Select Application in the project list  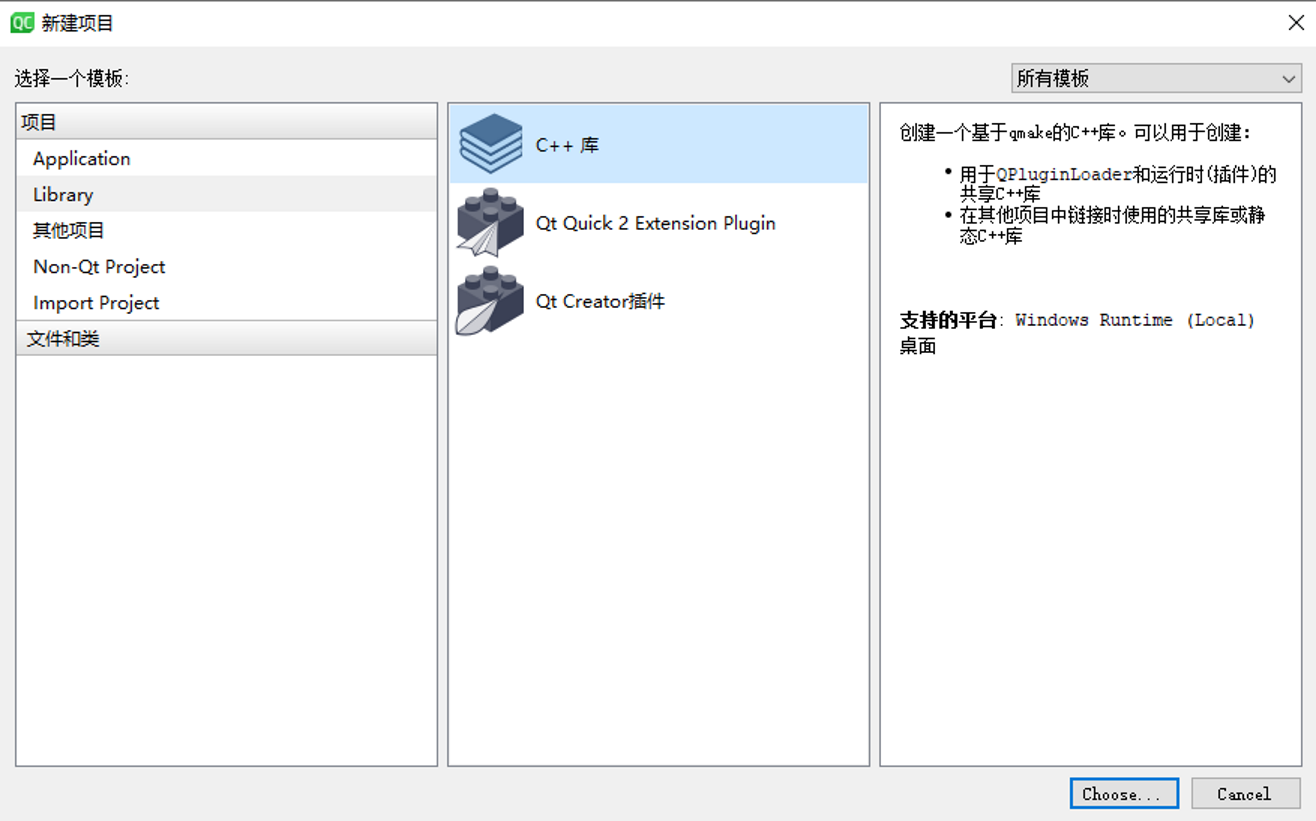[227, 158]
